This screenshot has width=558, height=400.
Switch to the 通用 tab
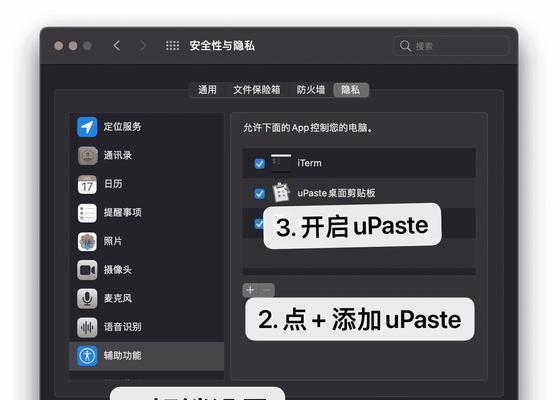(x=207, y=90)
